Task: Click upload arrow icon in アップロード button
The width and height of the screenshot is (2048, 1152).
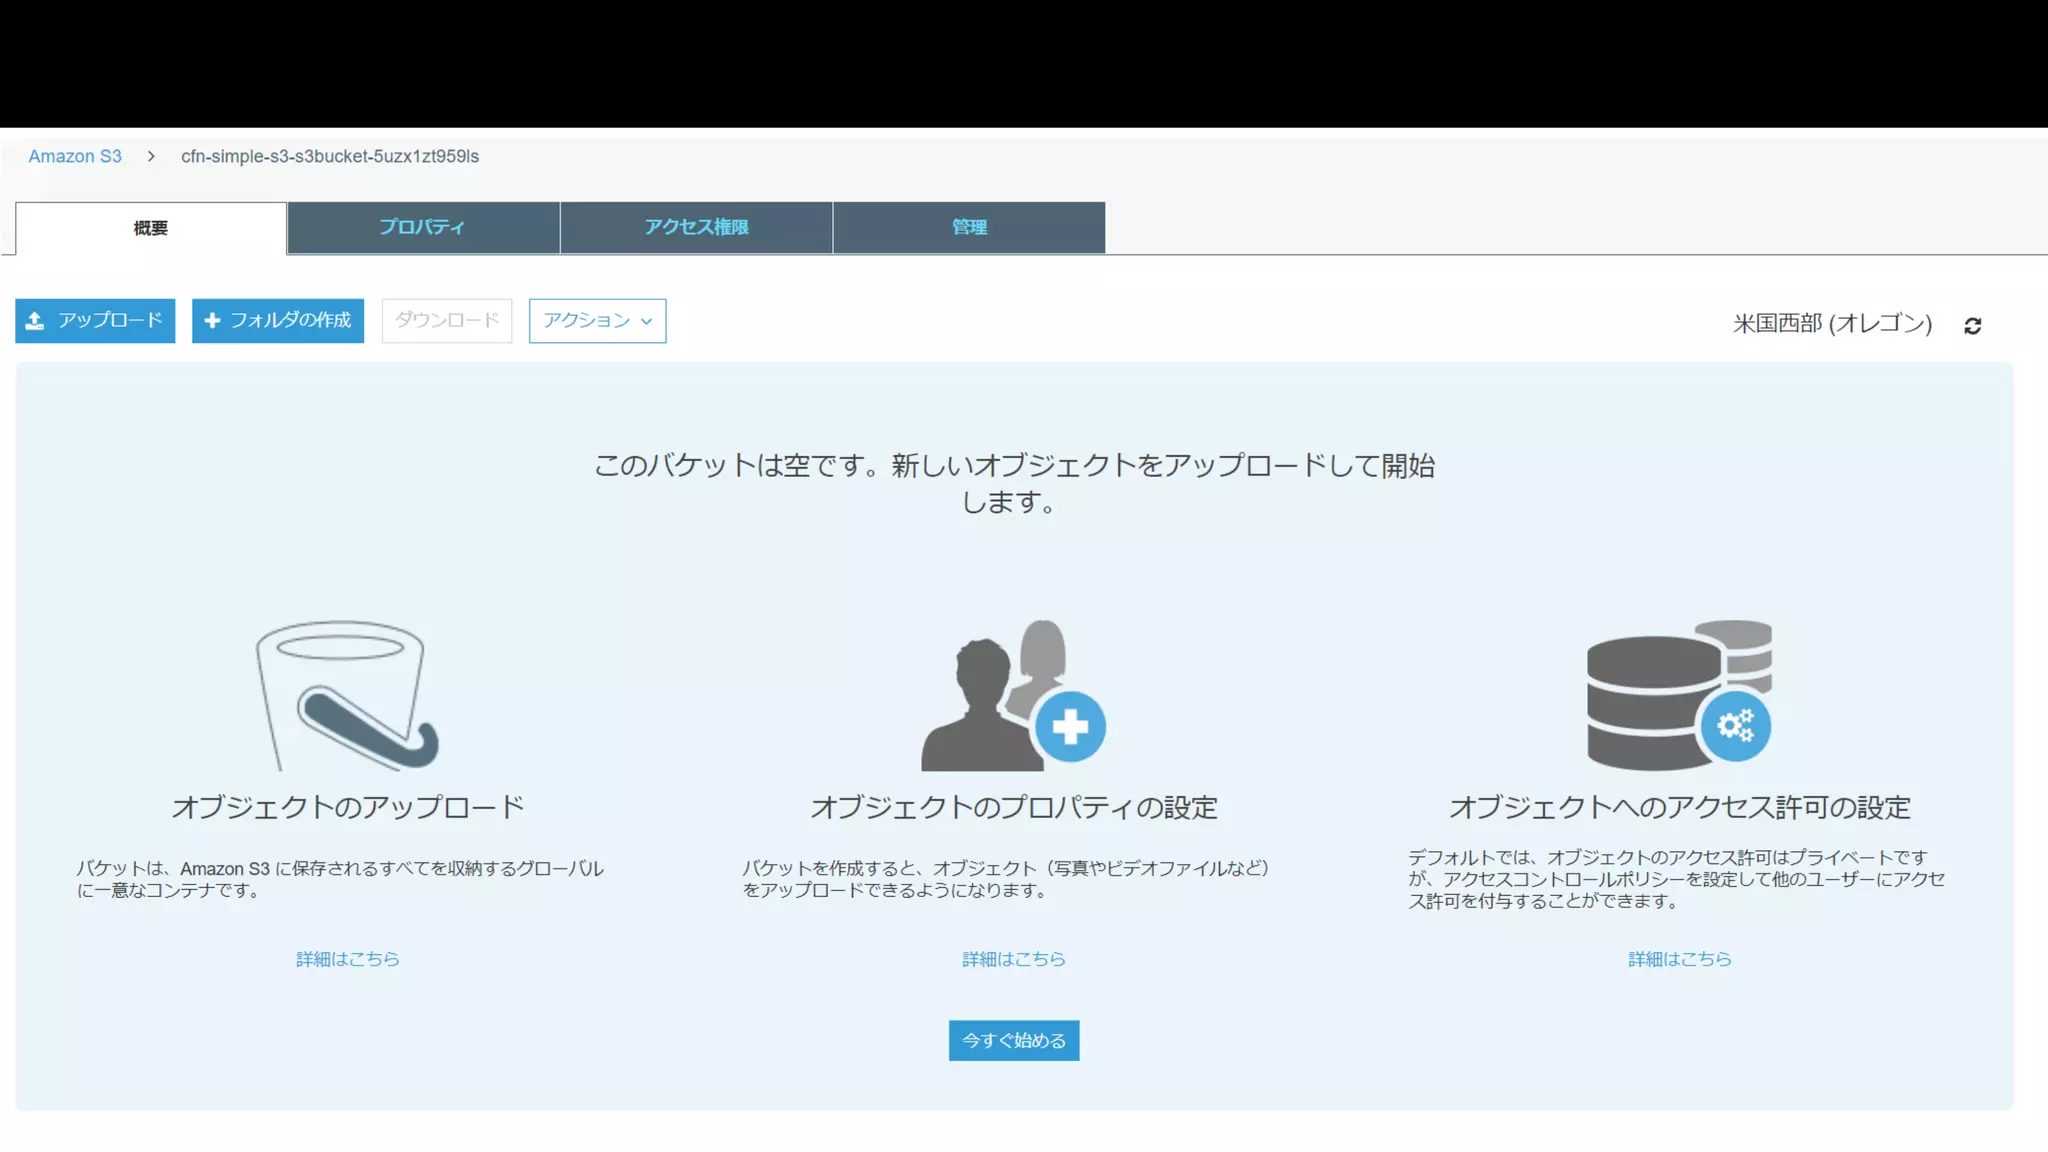Action: tap(35, 321)
